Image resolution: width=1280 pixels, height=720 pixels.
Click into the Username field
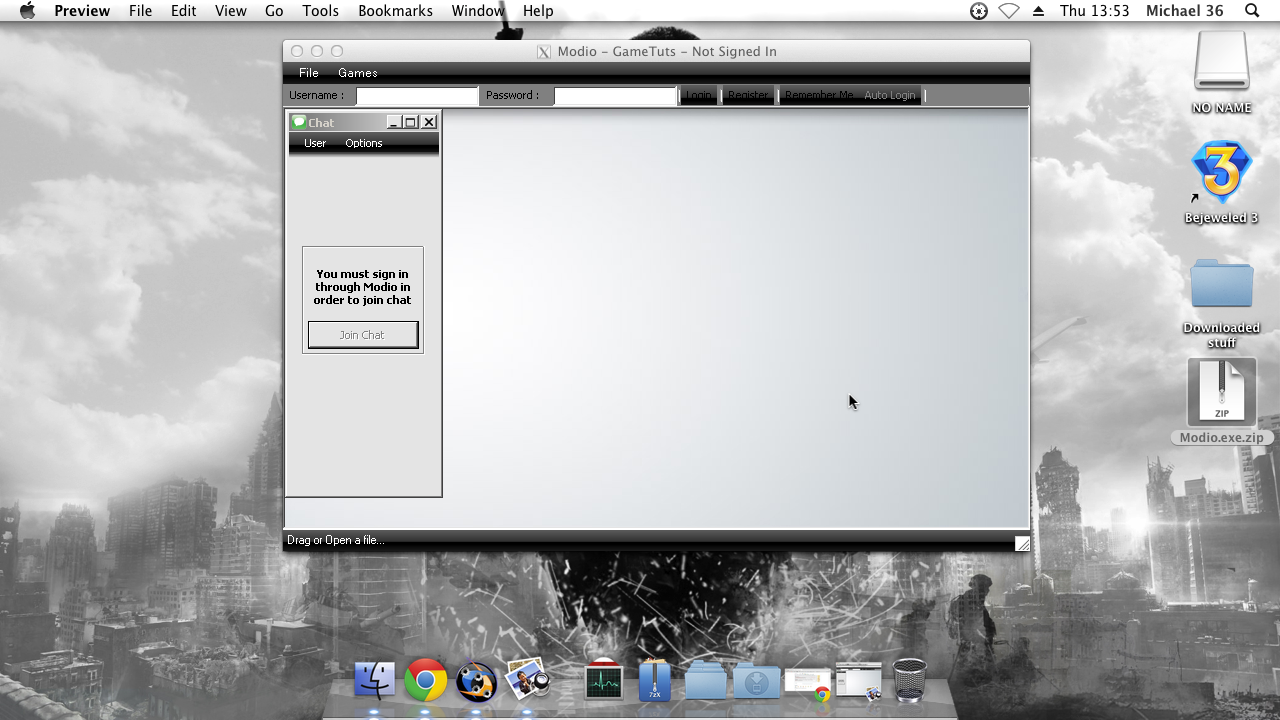pos(417,96)
